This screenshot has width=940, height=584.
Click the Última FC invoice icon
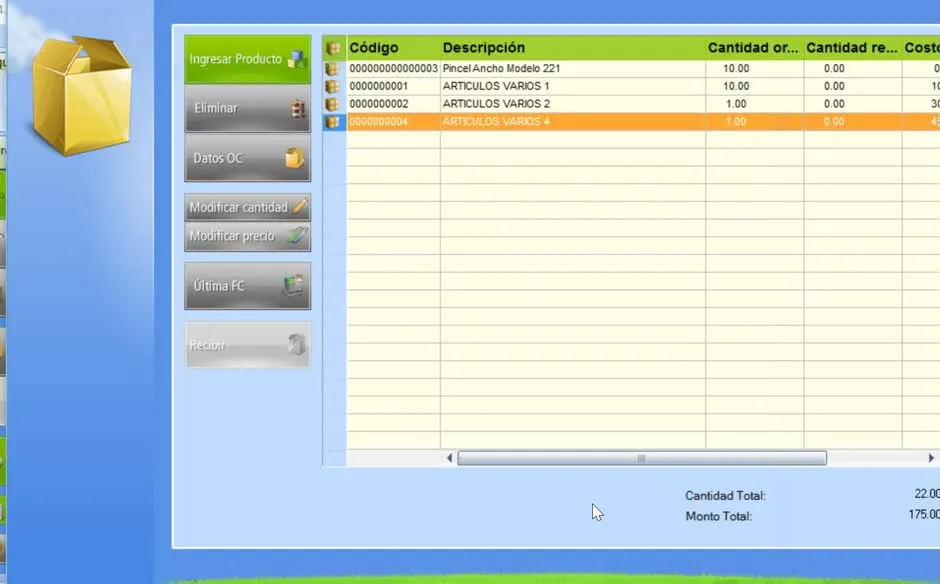(x=294, y=286)
